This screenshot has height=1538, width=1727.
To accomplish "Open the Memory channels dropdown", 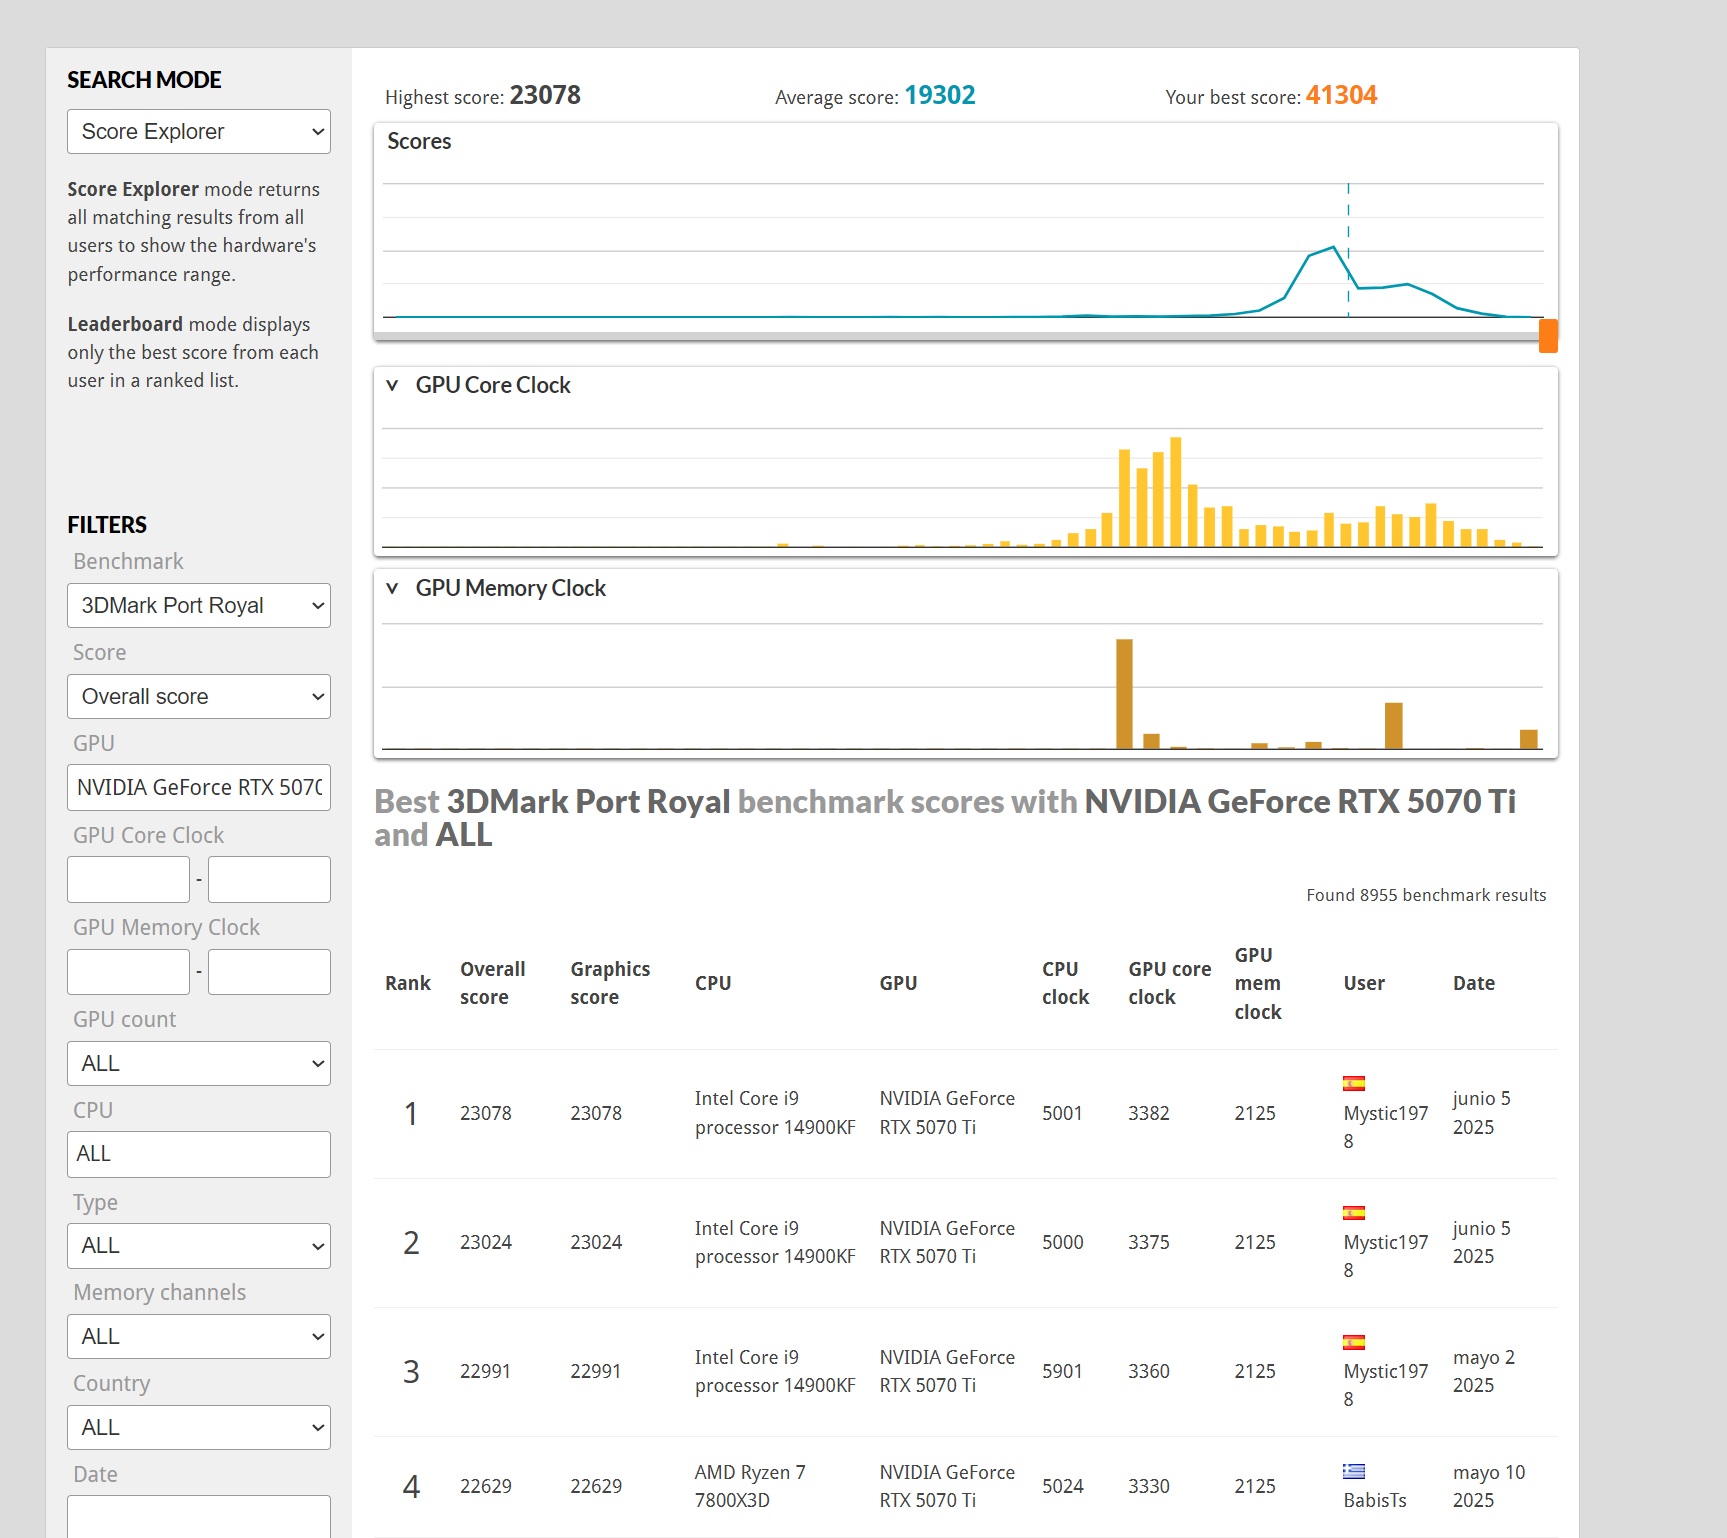I will 198,1337.
